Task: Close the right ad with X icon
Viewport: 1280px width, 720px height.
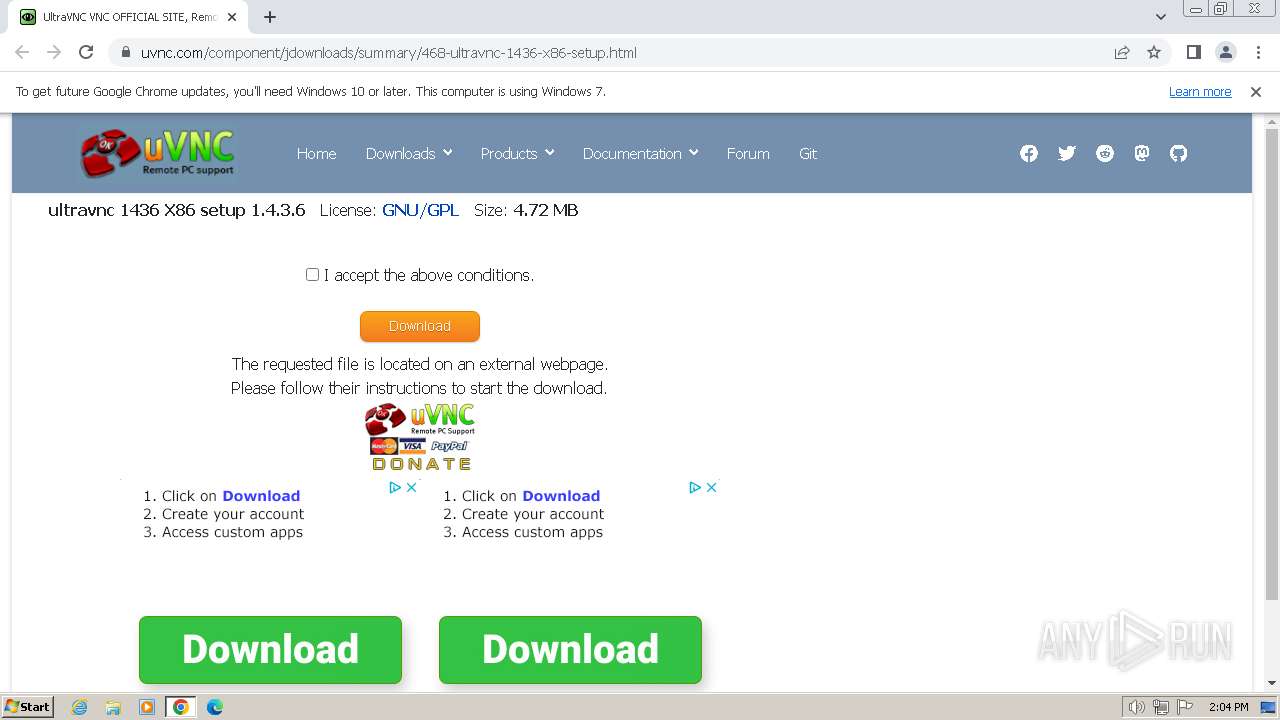Action: pos(711,488)
